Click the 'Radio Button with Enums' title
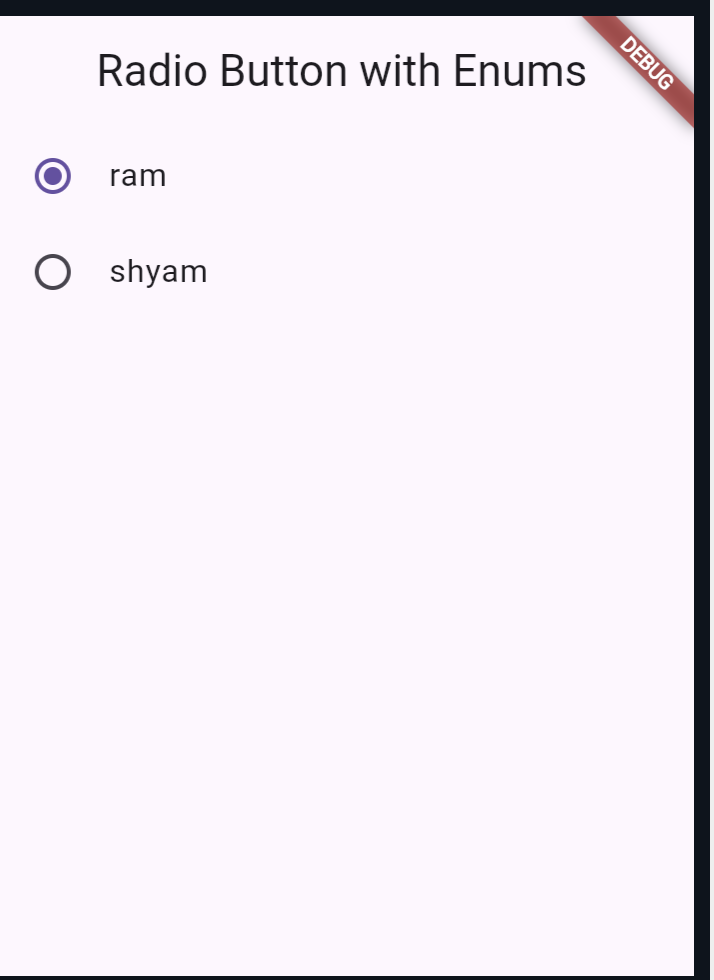Image resolution: width=714 pixels, height=980 pixels. pyautogui.click(x=341, y=71)
